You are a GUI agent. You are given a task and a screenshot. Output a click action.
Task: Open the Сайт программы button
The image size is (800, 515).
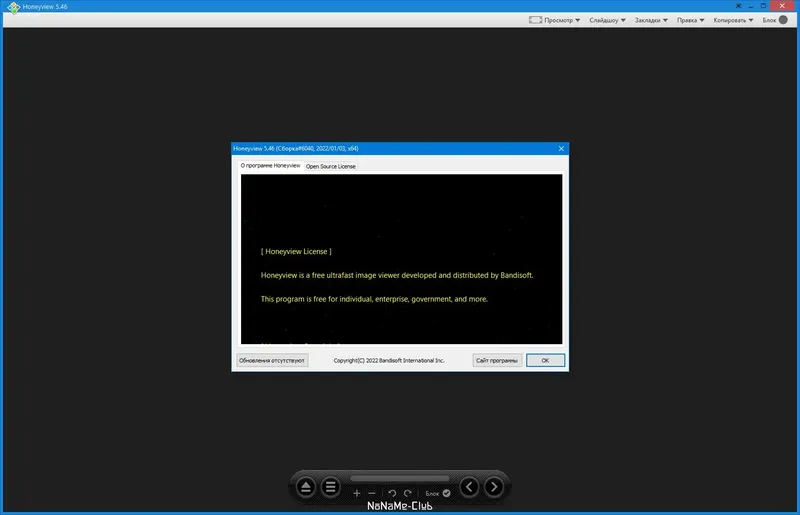497,360
